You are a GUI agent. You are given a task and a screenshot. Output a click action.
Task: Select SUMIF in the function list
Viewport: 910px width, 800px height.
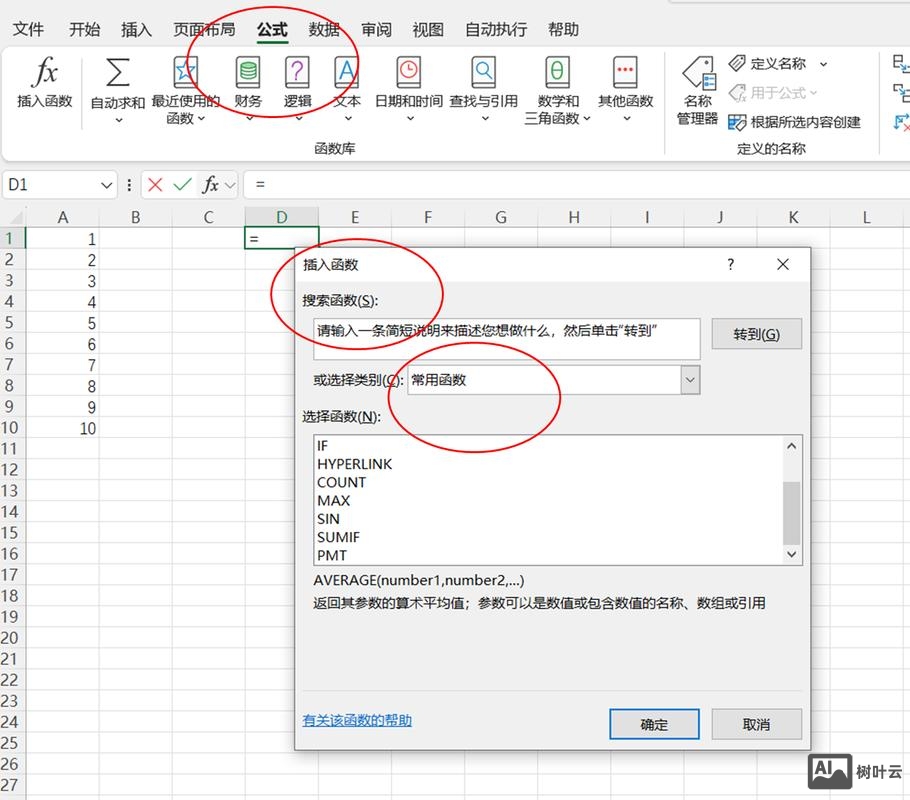(338, 537)
